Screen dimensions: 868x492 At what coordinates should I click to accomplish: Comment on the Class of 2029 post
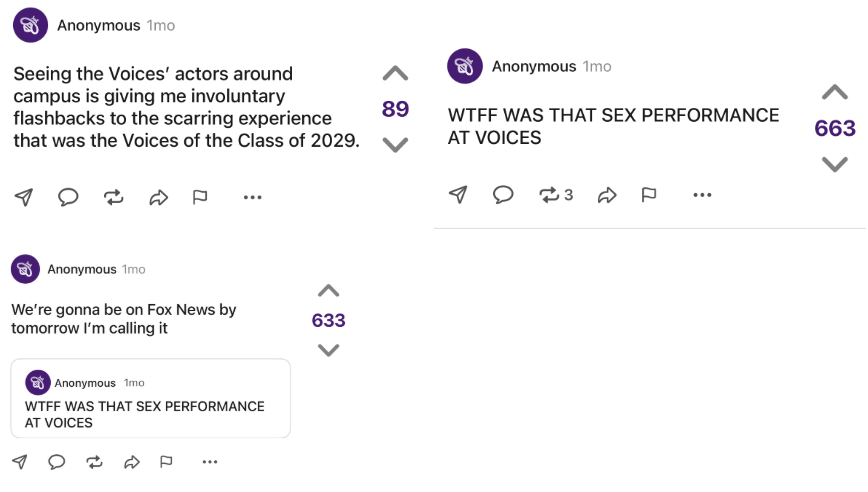[68, 197]
